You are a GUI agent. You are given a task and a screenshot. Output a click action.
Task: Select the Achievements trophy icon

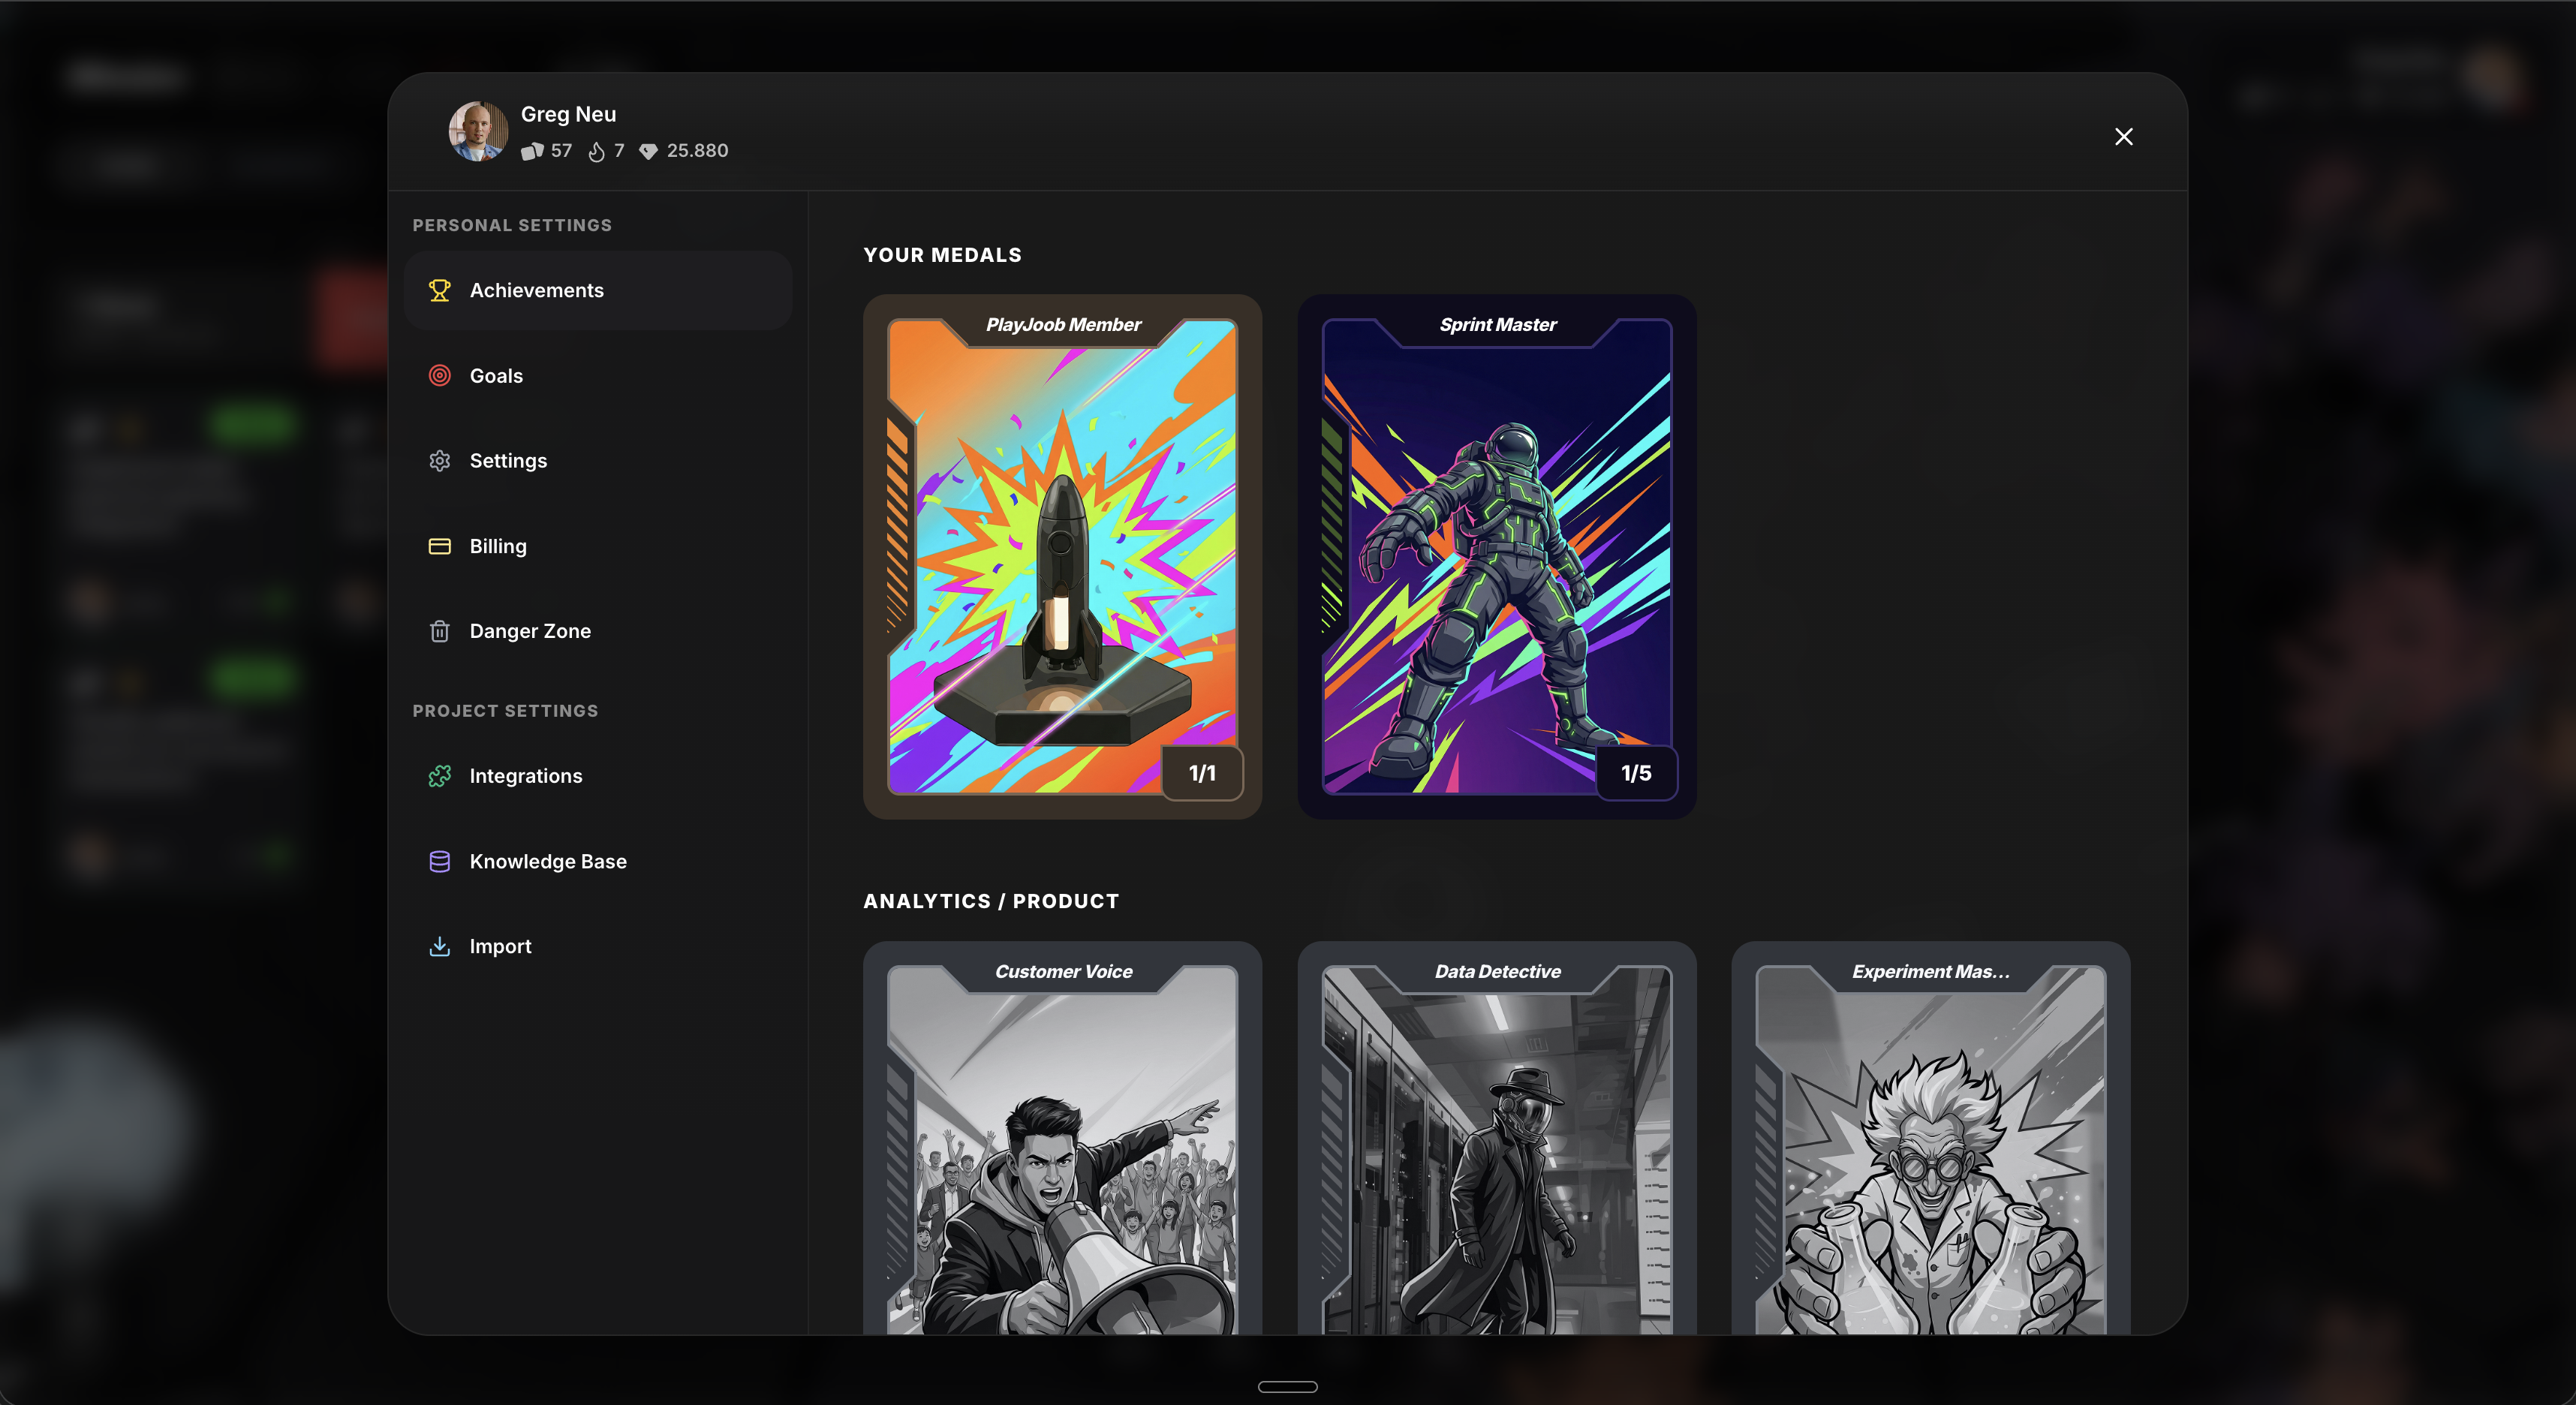coord(440,290)
